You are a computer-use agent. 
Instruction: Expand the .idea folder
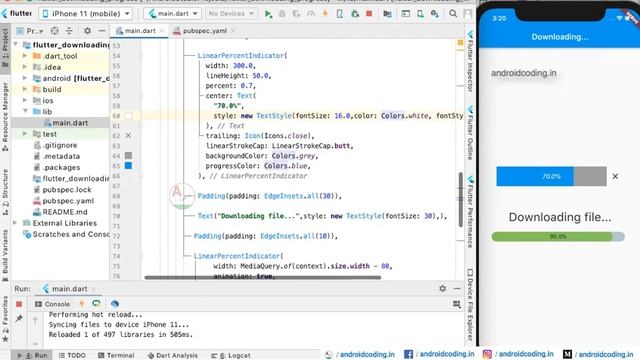tap(24, 67)
